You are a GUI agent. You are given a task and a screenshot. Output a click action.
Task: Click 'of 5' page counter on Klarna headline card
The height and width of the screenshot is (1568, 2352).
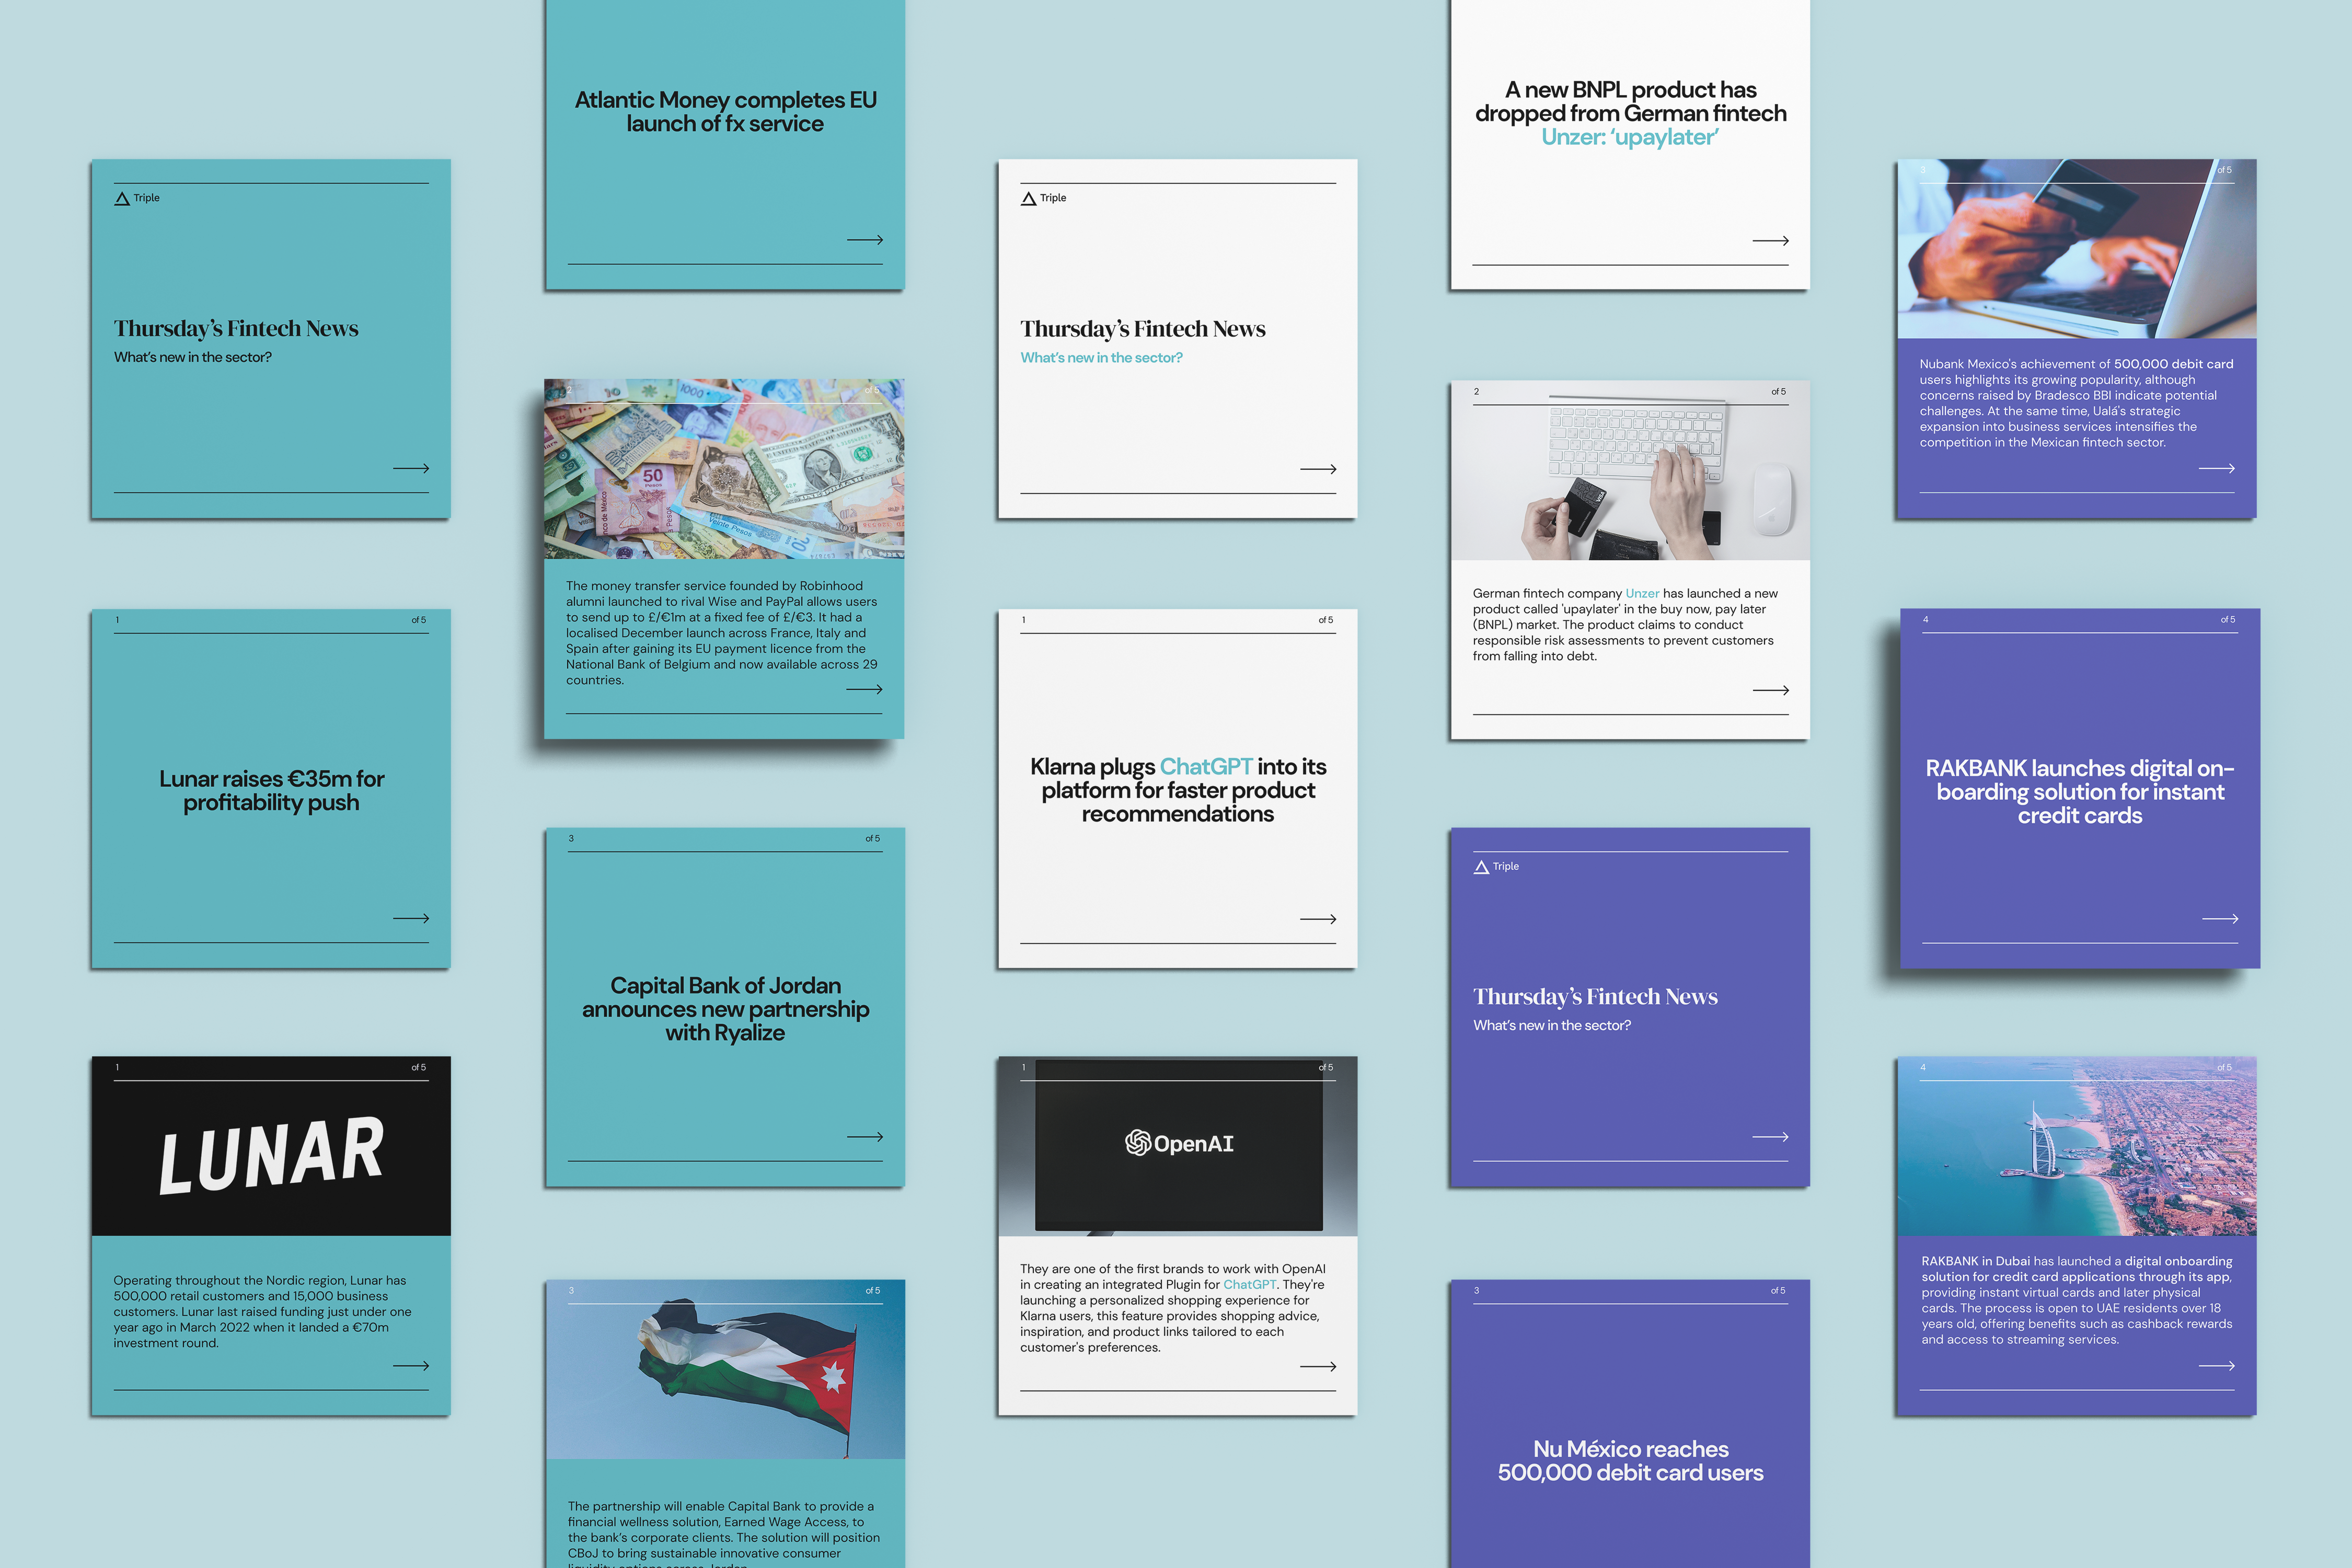tap(1326, 620)
